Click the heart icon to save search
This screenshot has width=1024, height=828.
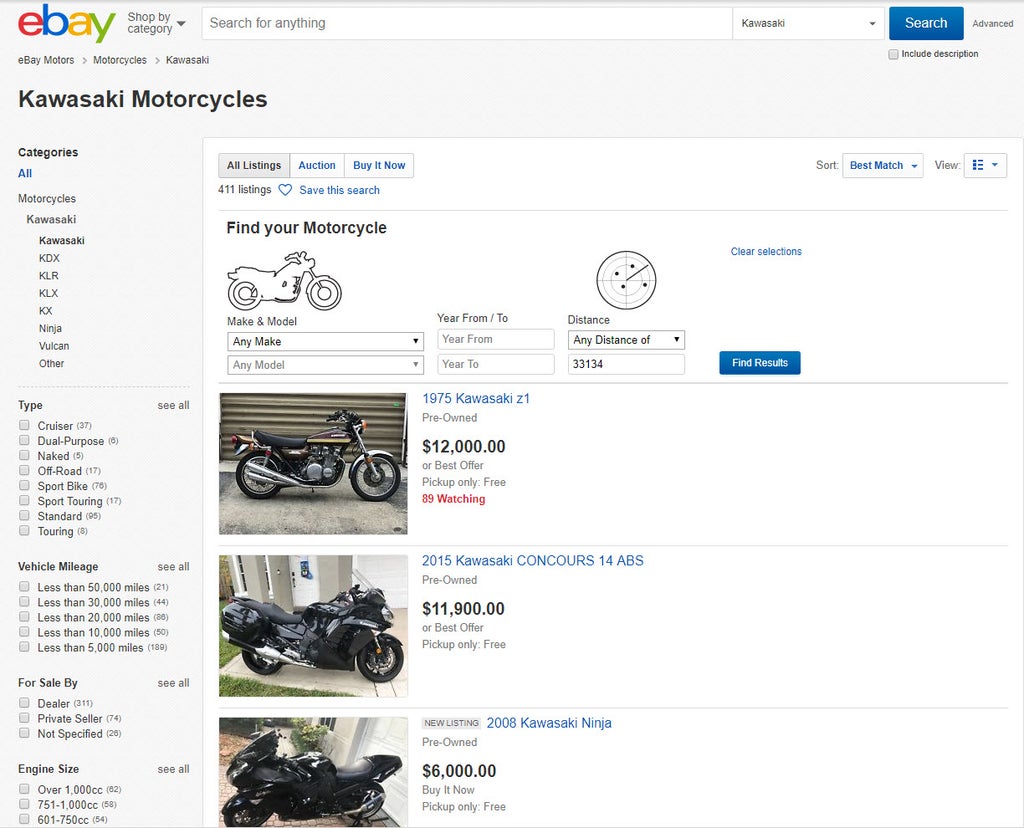285,190
